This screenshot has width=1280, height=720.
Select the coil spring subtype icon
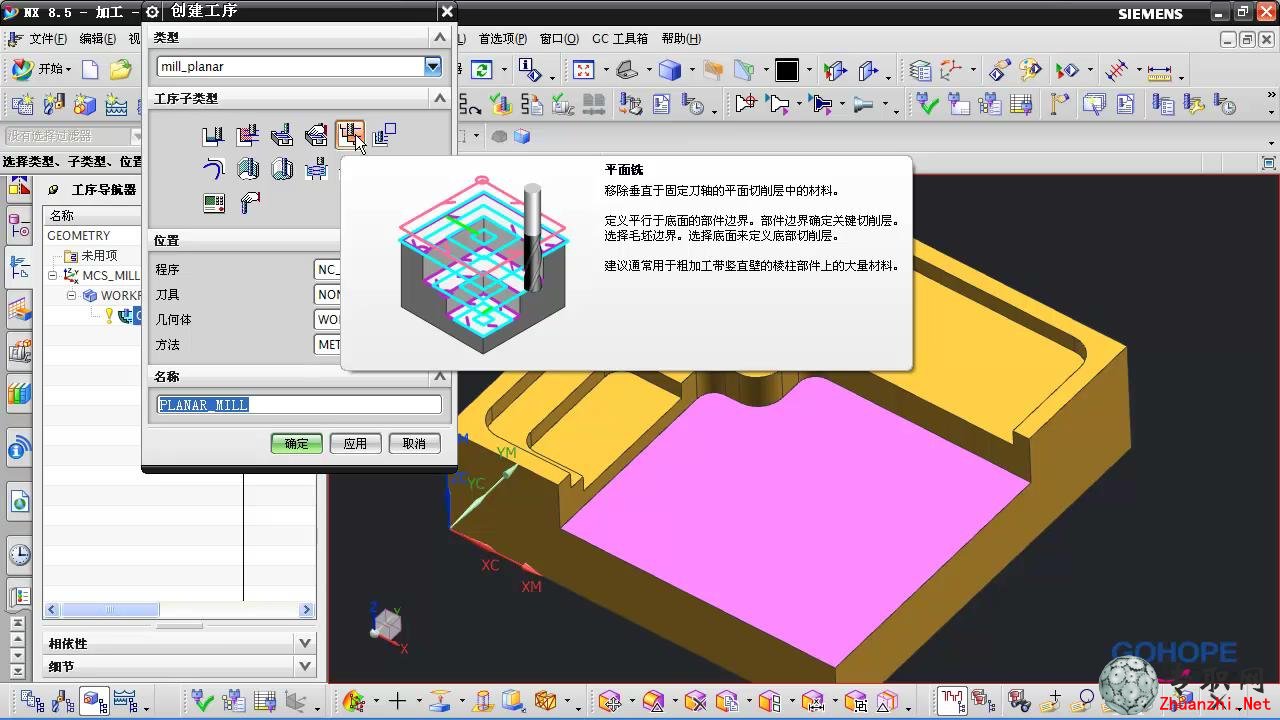[x=316, y=169]
